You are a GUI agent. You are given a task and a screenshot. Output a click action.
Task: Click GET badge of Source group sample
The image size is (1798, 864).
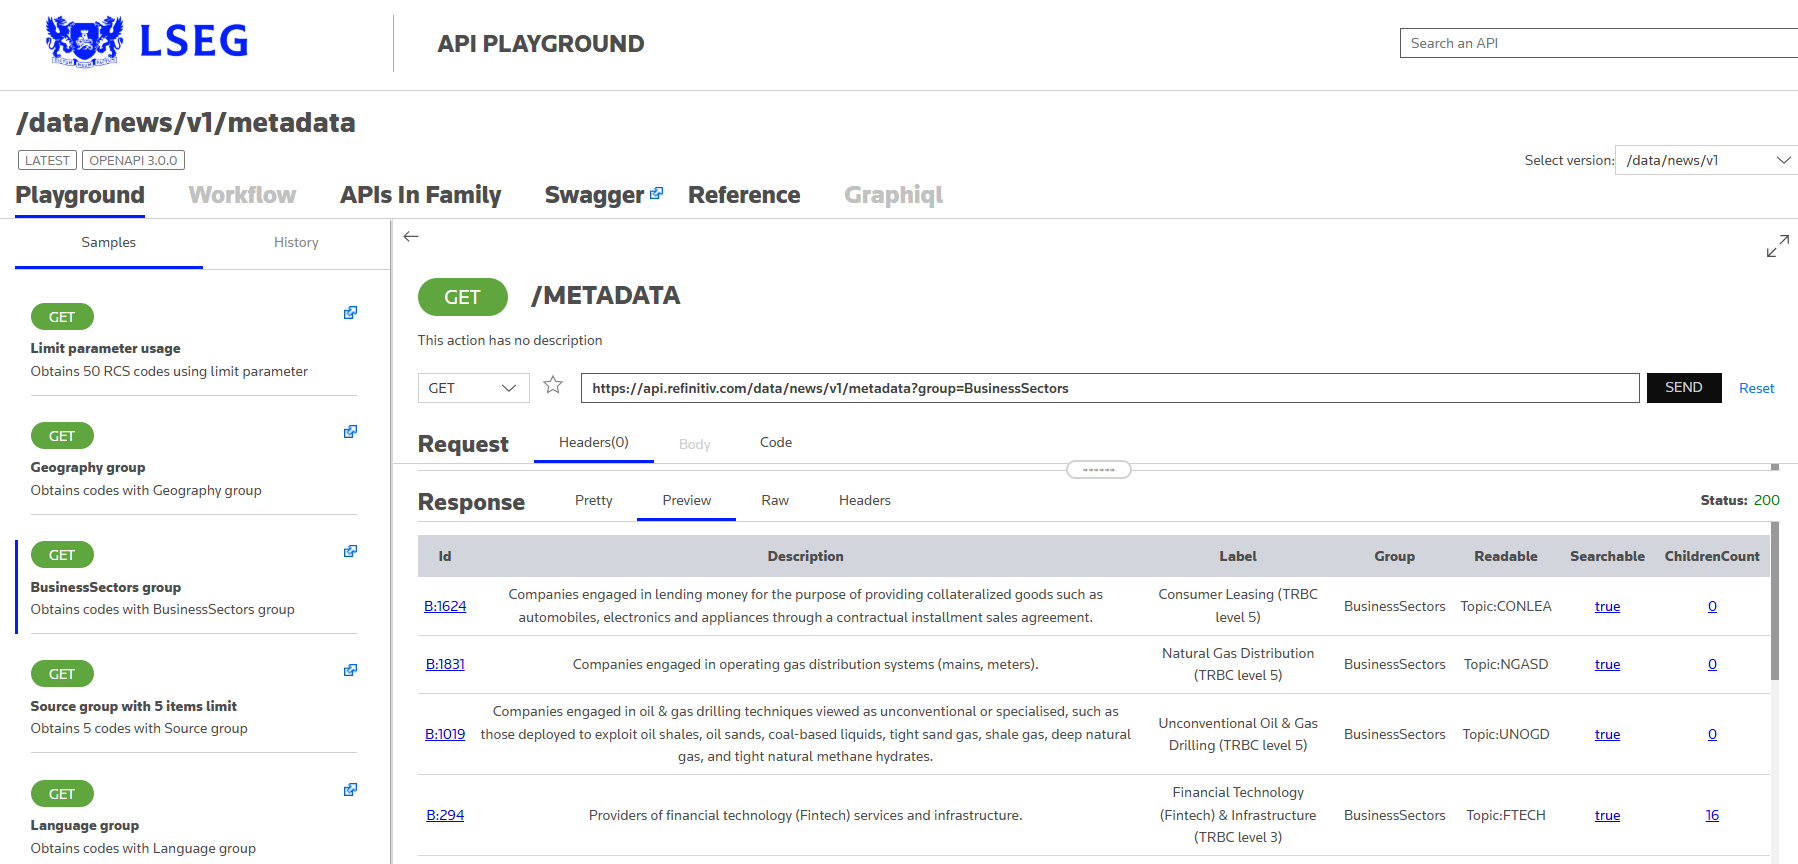coord(62,674)
